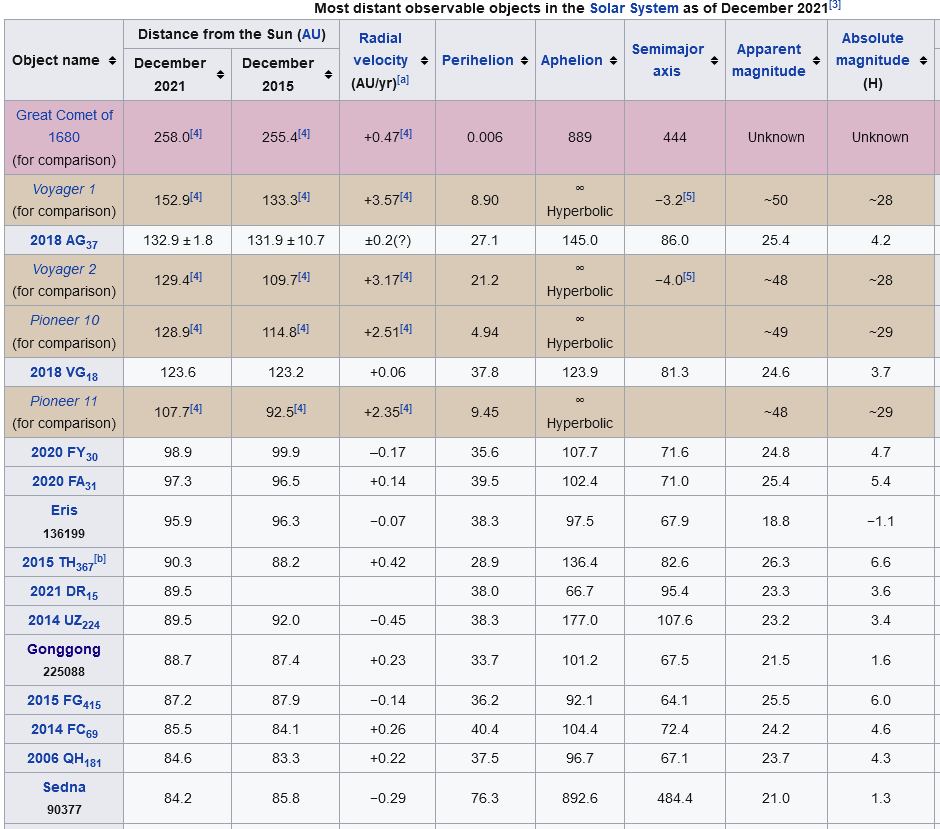Open the 2020 FY30 object link
The width and height of the screenshot is (940, 829).
64,453
